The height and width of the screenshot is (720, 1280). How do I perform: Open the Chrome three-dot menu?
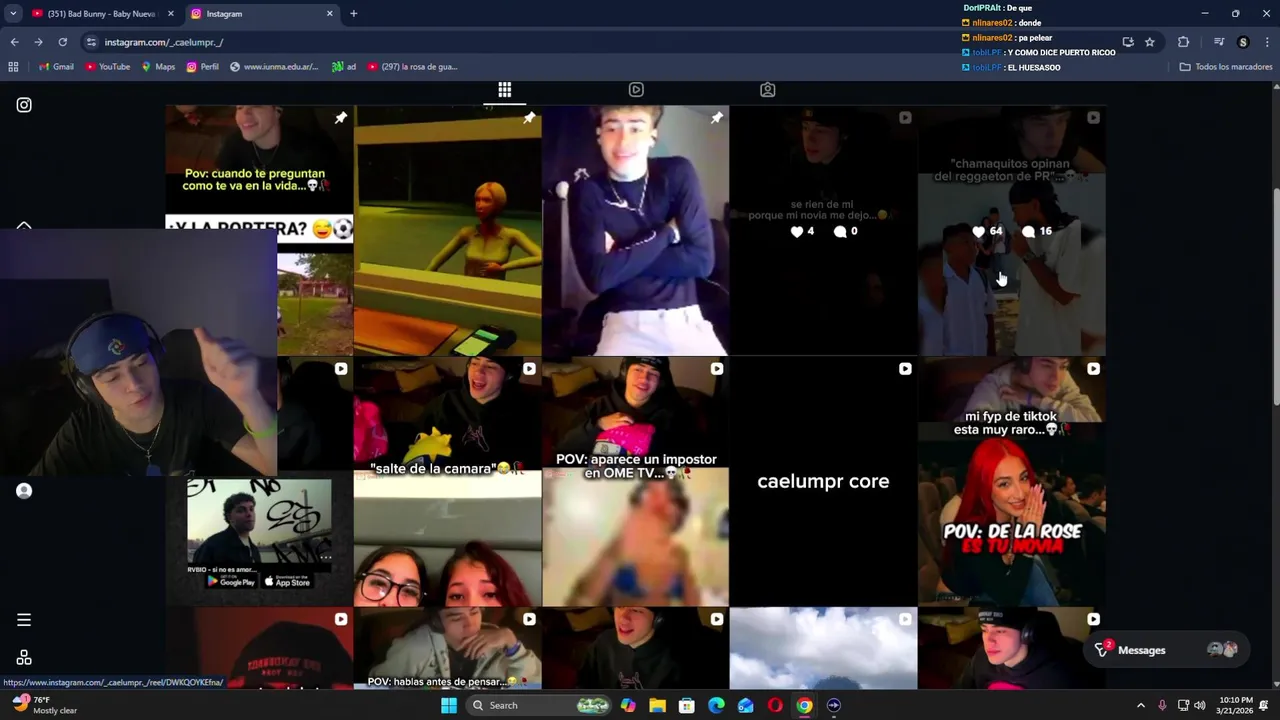[x=1267, y=42]
